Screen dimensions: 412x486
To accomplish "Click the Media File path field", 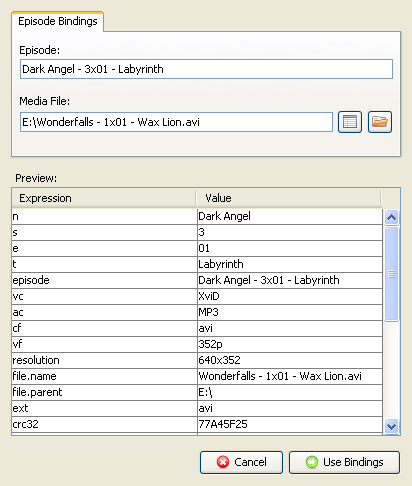I will 176,122.
